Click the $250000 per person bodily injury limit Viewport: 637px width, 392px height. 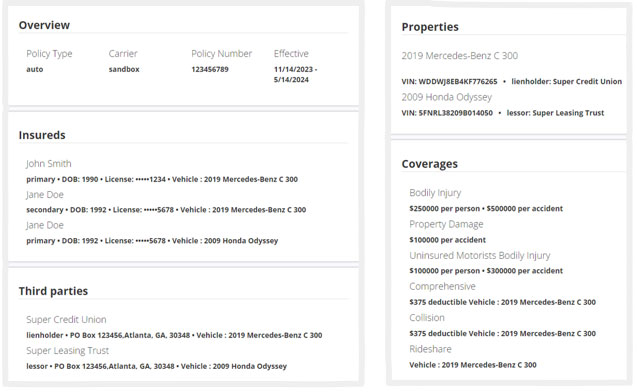tap(444, 208)
